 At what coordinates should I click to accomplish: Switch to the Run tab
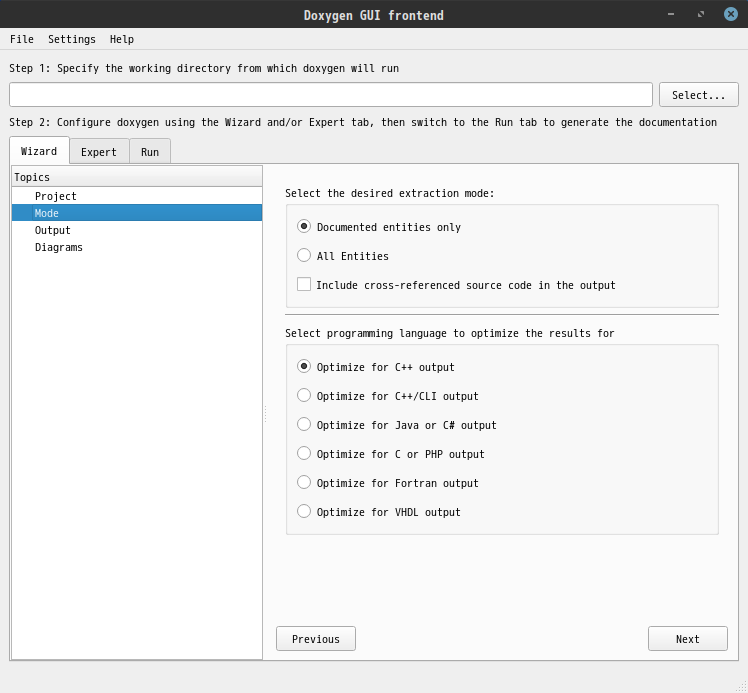tap(150, 152)
